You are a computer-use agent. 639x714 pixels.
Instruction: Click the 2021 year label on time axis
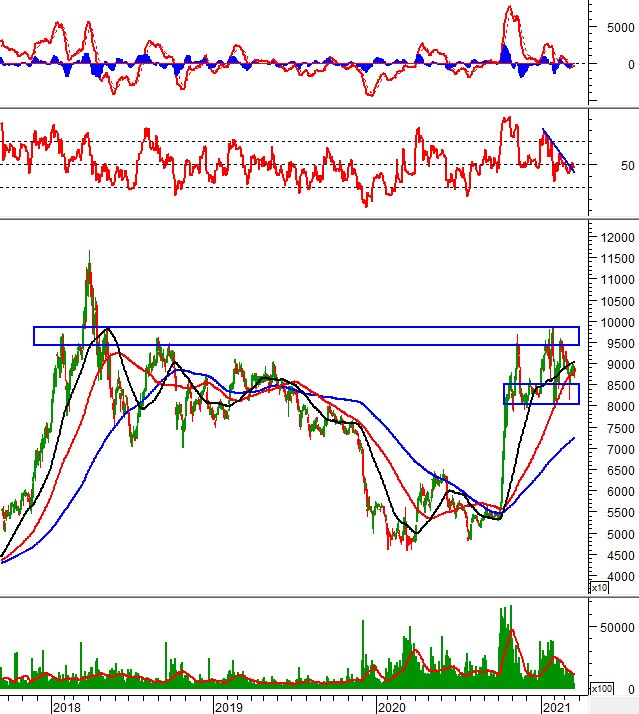click(556, 707)
